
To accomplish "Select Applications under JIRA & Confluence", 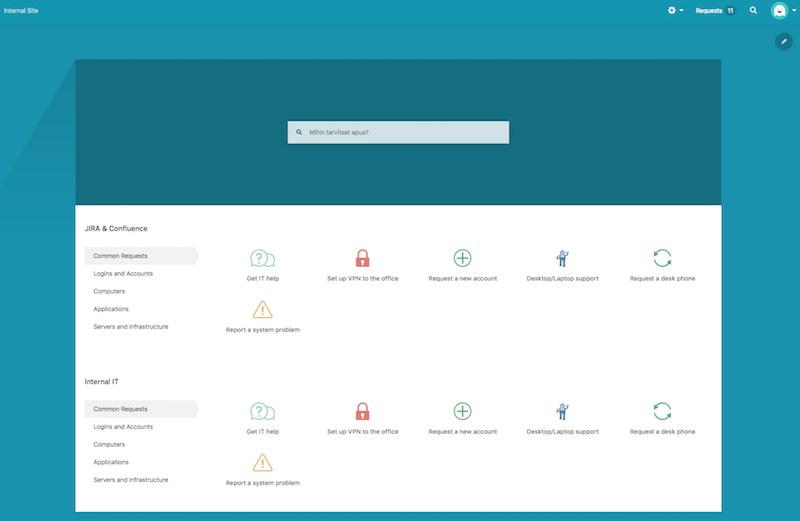I will click(111, 309).
